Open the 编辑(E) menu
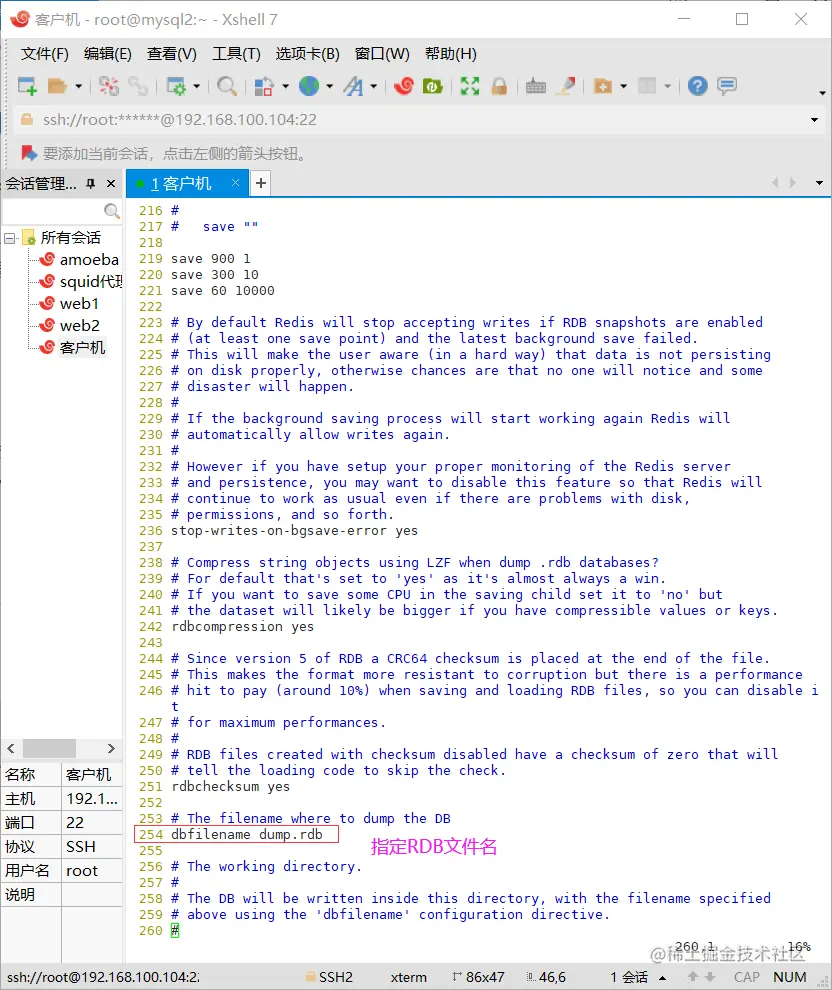The width and height of the screenshot is (832, 990). (x=107, y=54)
